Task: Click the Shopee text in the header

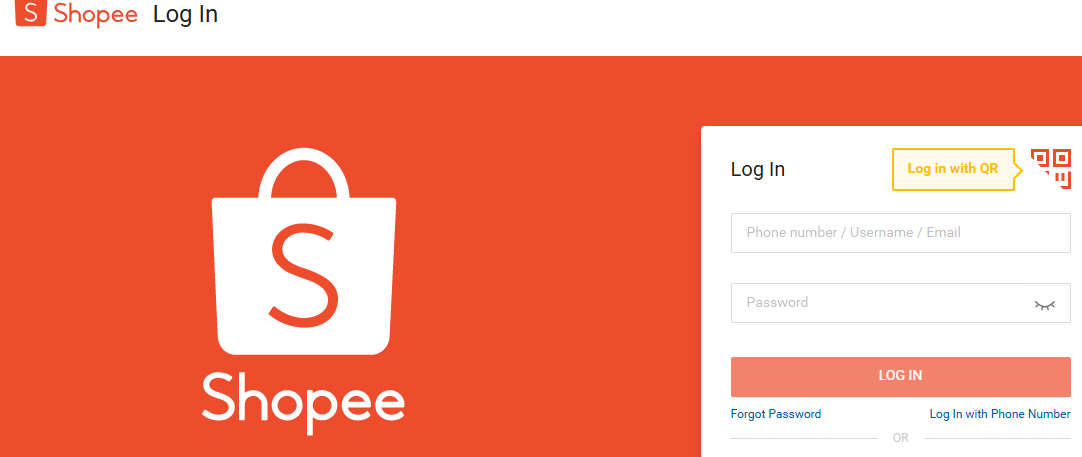Action: pyautogui.click(x=96, y=14)
